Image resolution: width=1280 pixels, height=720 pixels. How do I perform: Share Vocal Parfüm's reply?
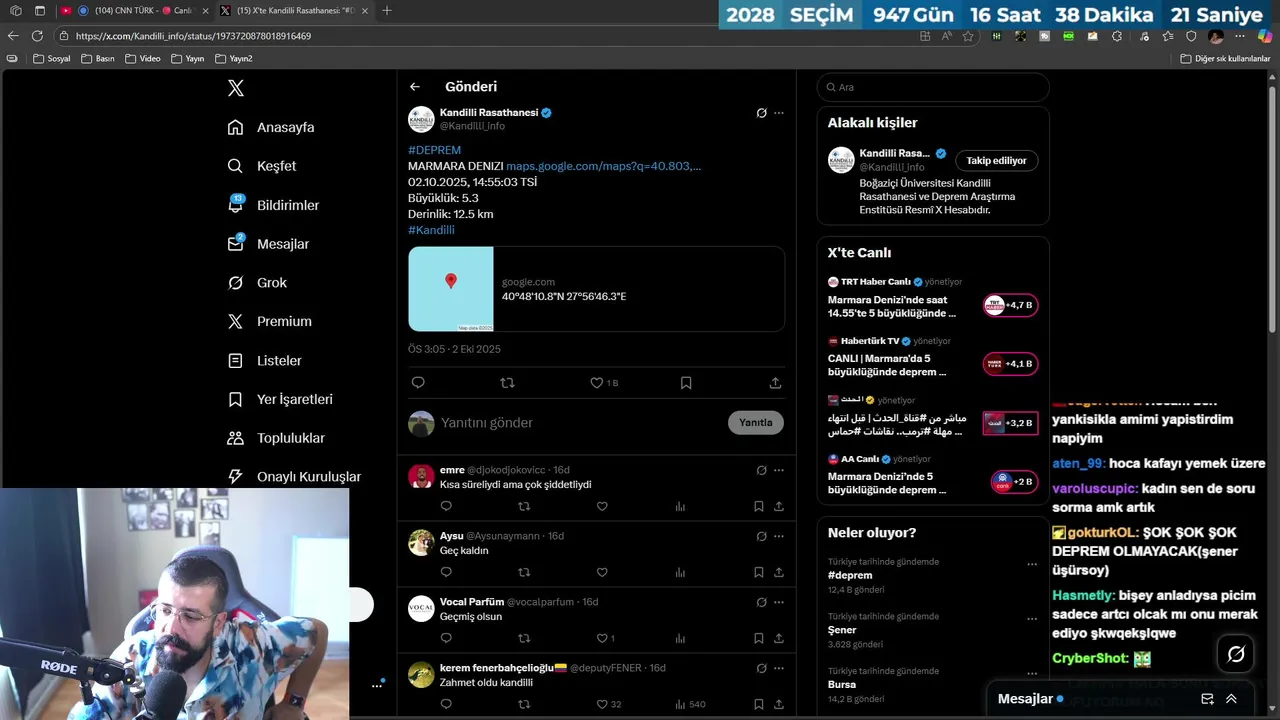[779, 638]
